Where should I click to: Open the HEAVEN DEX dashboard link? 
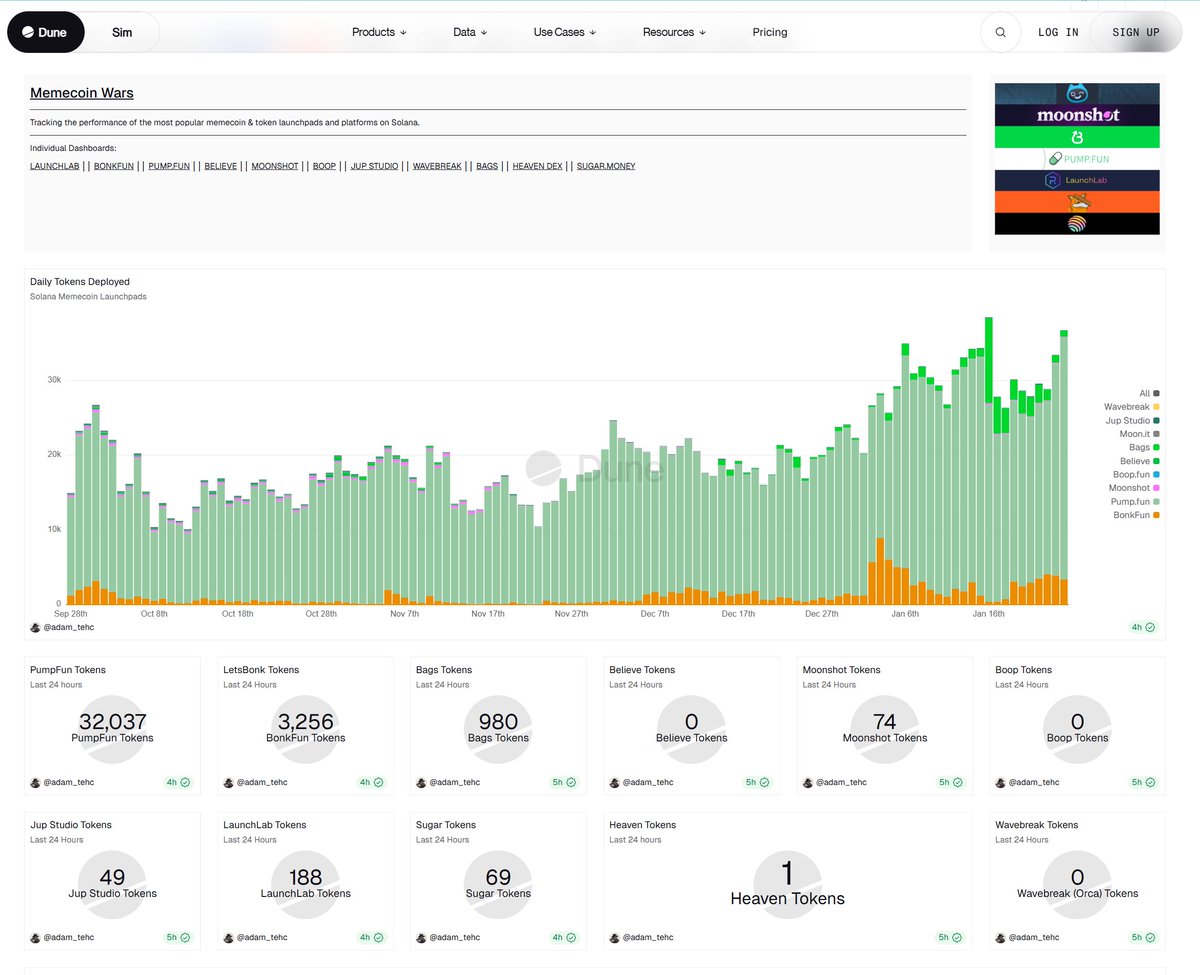click(538, 166)
